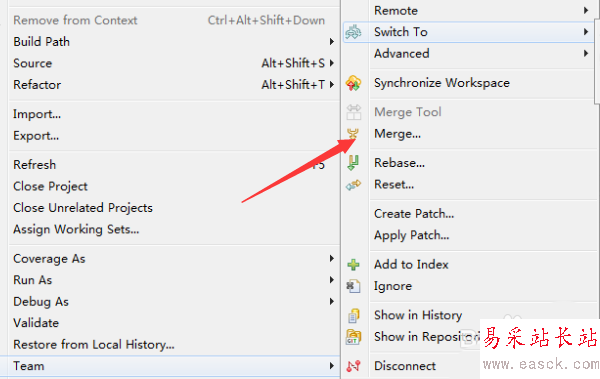Click the Show in Repositories GIT icon
The height and width of the screenshot is (379, 600).
click(353, 337)
